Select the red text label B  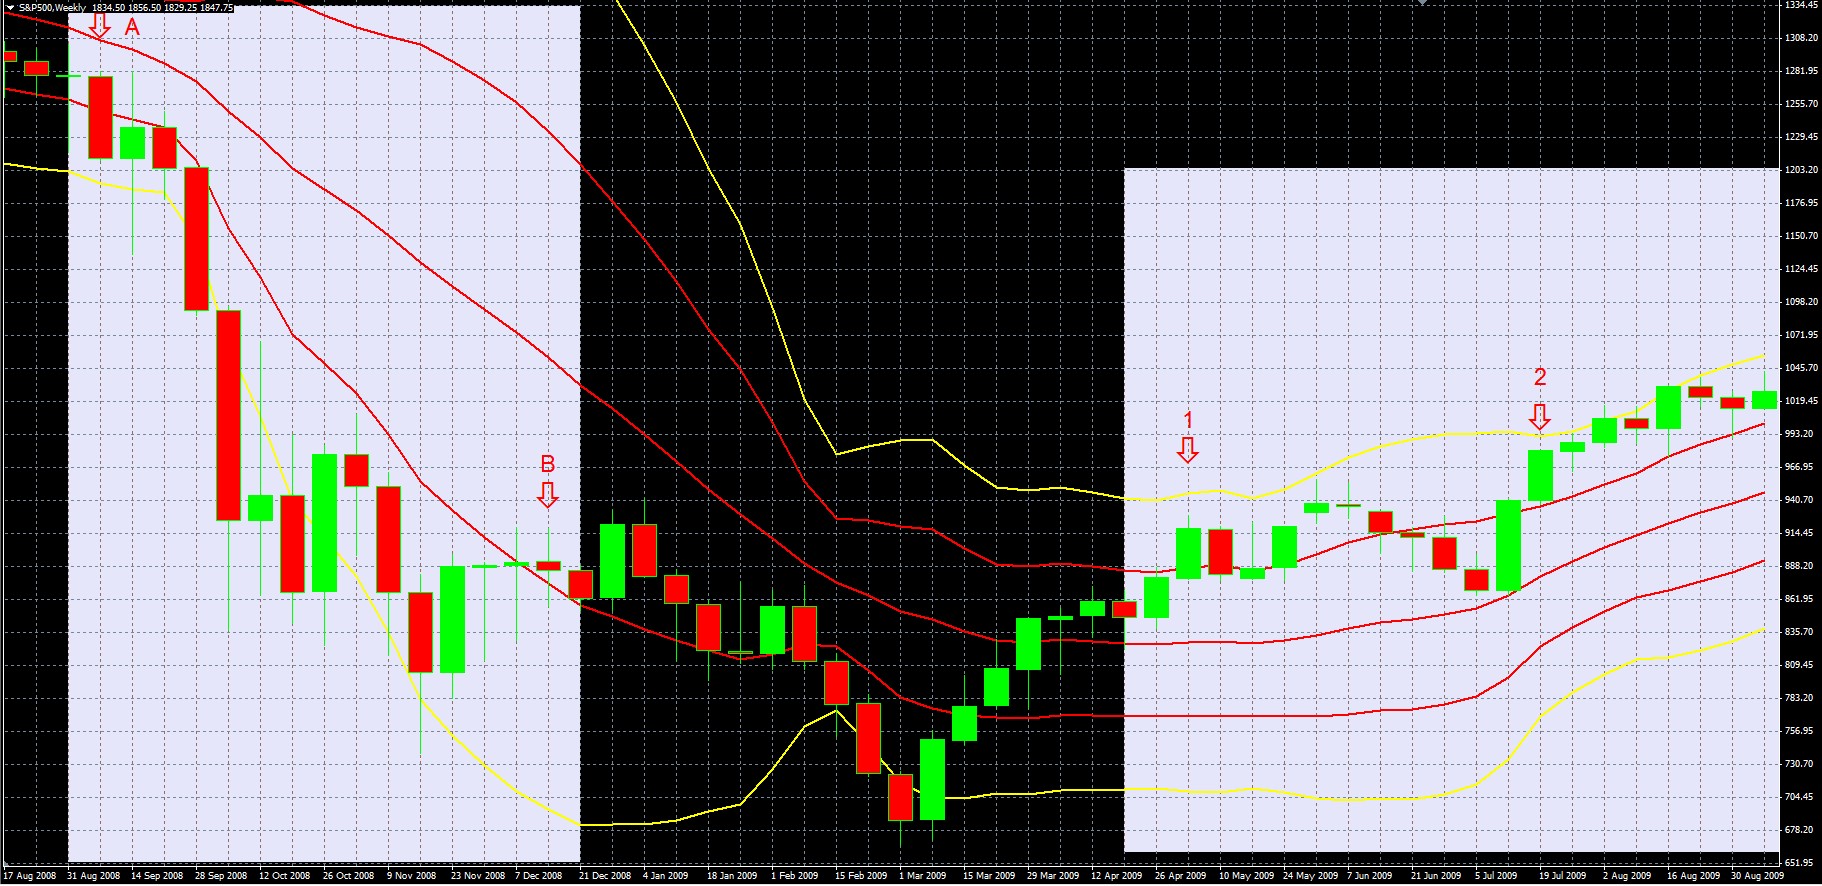[x=547, y=464]
